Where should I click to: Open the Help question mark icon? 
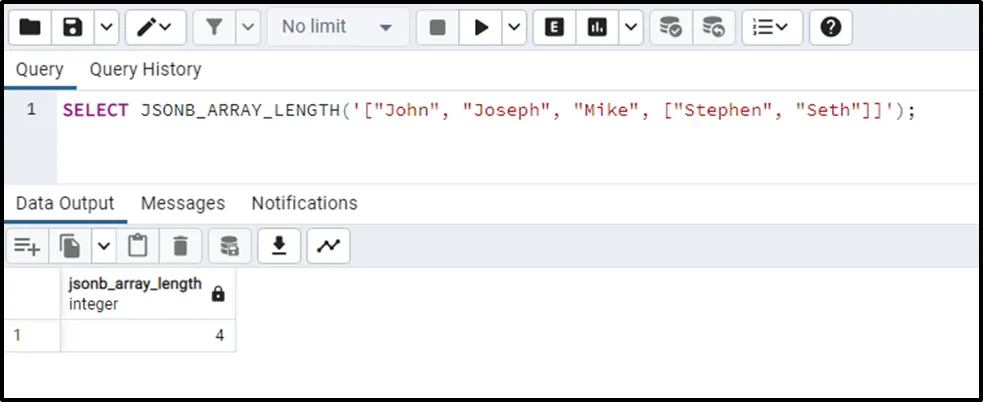[830, 28]
